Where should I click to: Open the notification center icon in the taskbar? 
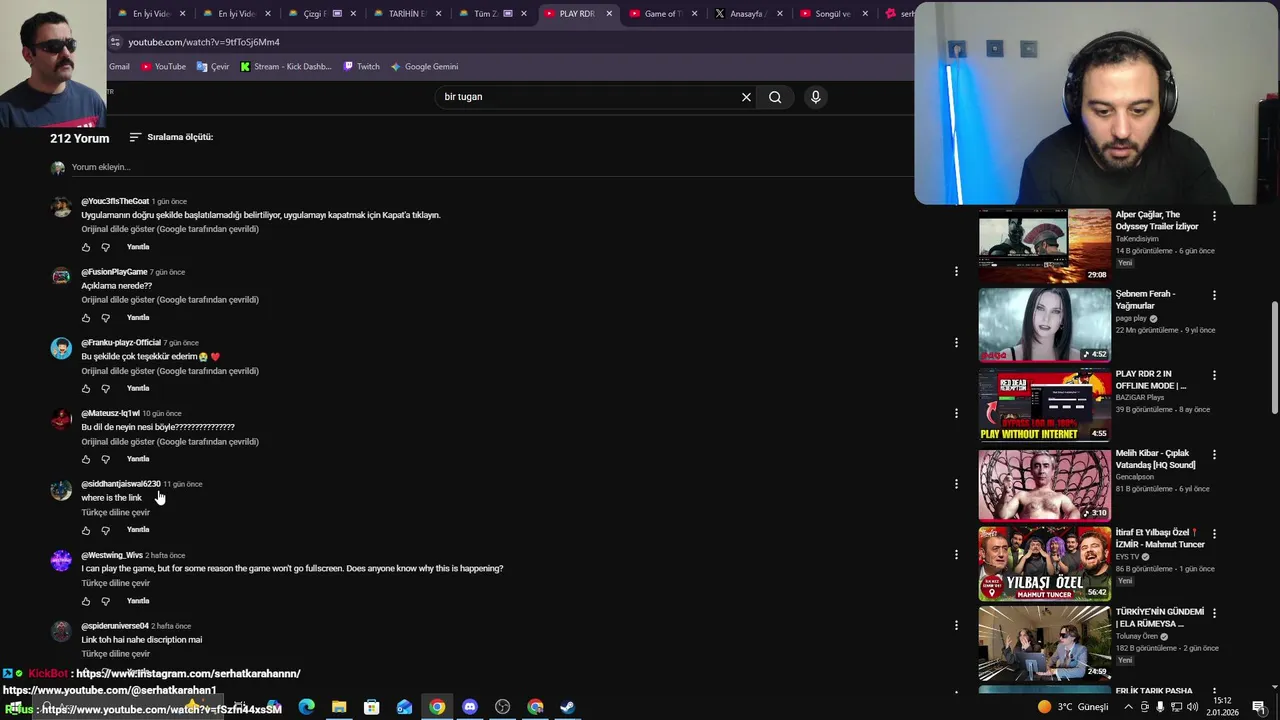[1259, 707]
